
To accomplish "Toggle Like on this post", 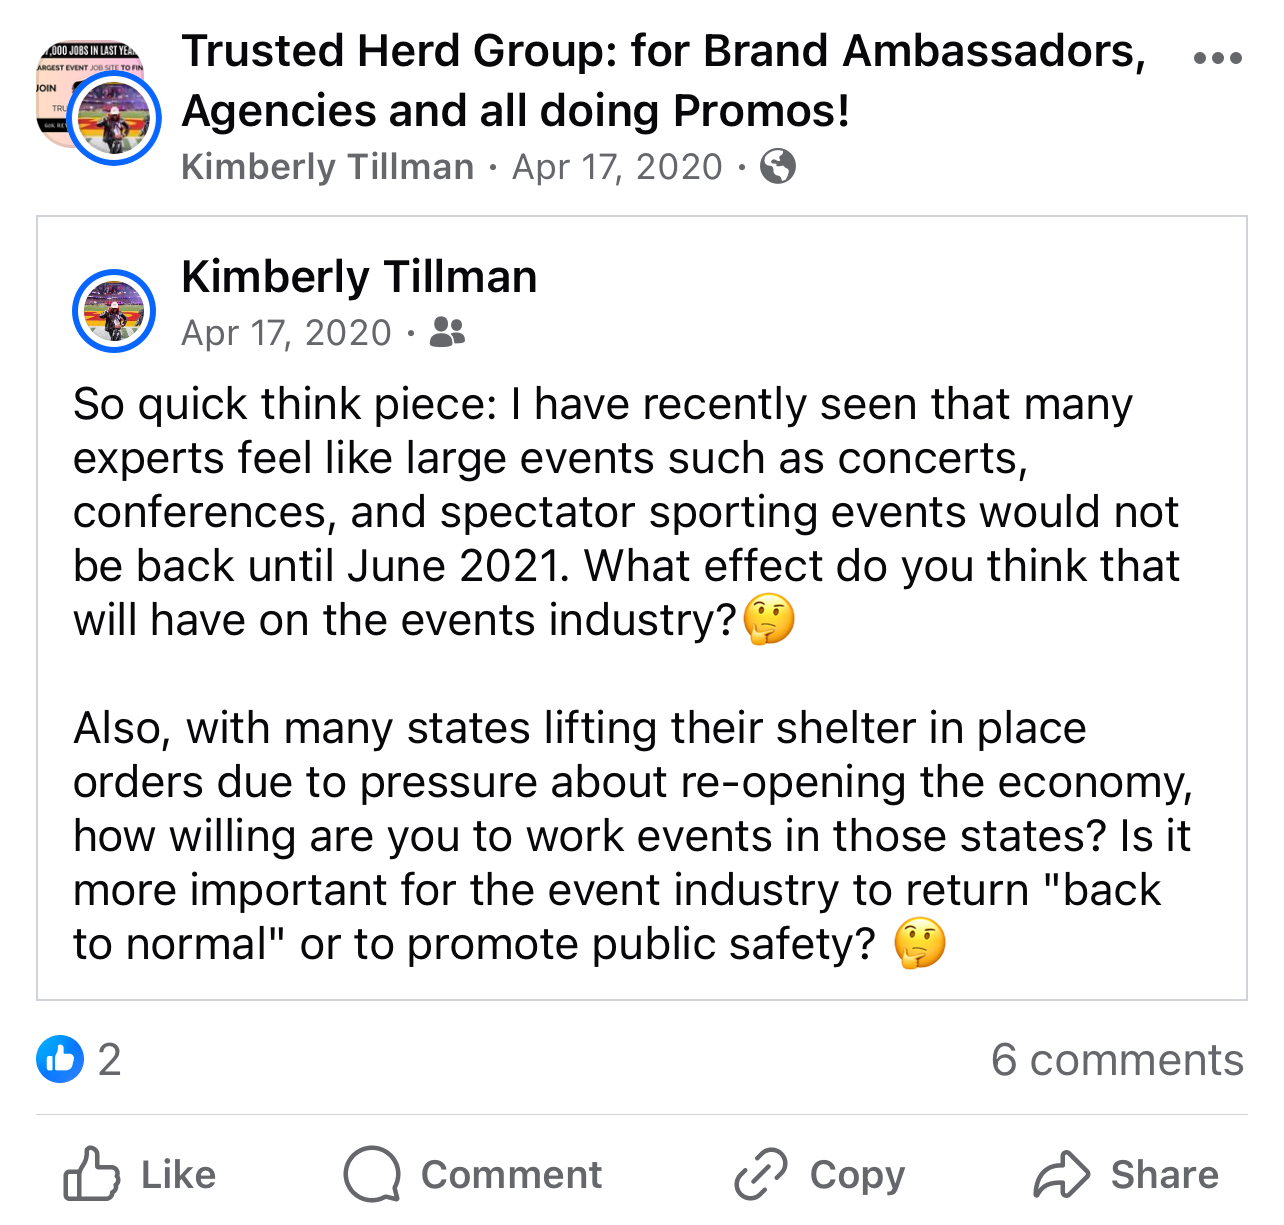I will click(x=140, y=1174).
